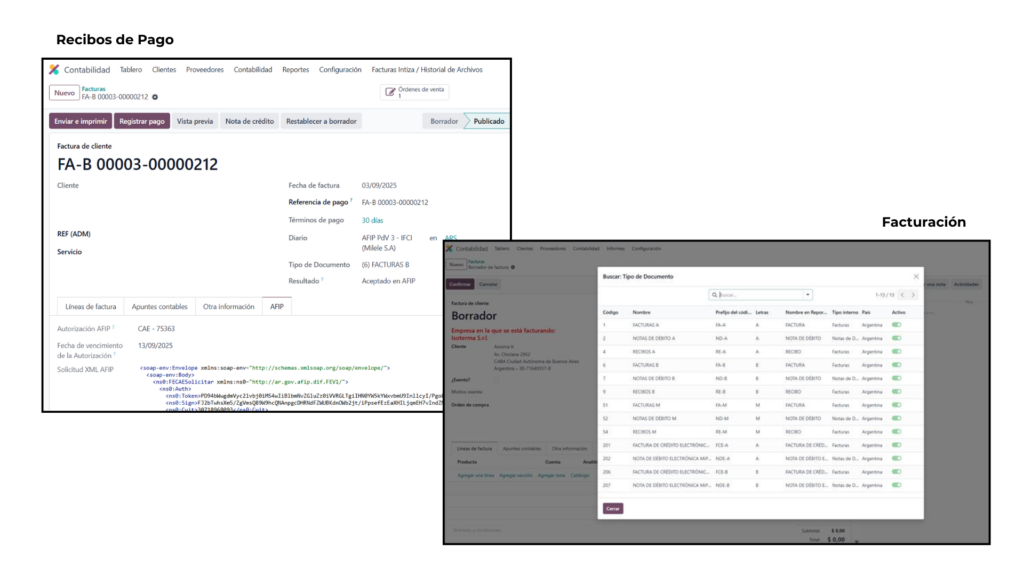
Task: Click the Publicado status bar stage
Action: pos(488,121)
